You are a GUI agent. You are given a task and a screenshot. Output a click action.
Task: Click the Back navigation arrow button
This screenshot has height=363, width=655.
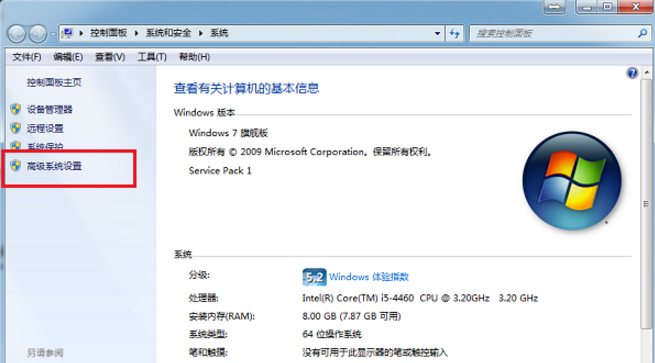17,33
